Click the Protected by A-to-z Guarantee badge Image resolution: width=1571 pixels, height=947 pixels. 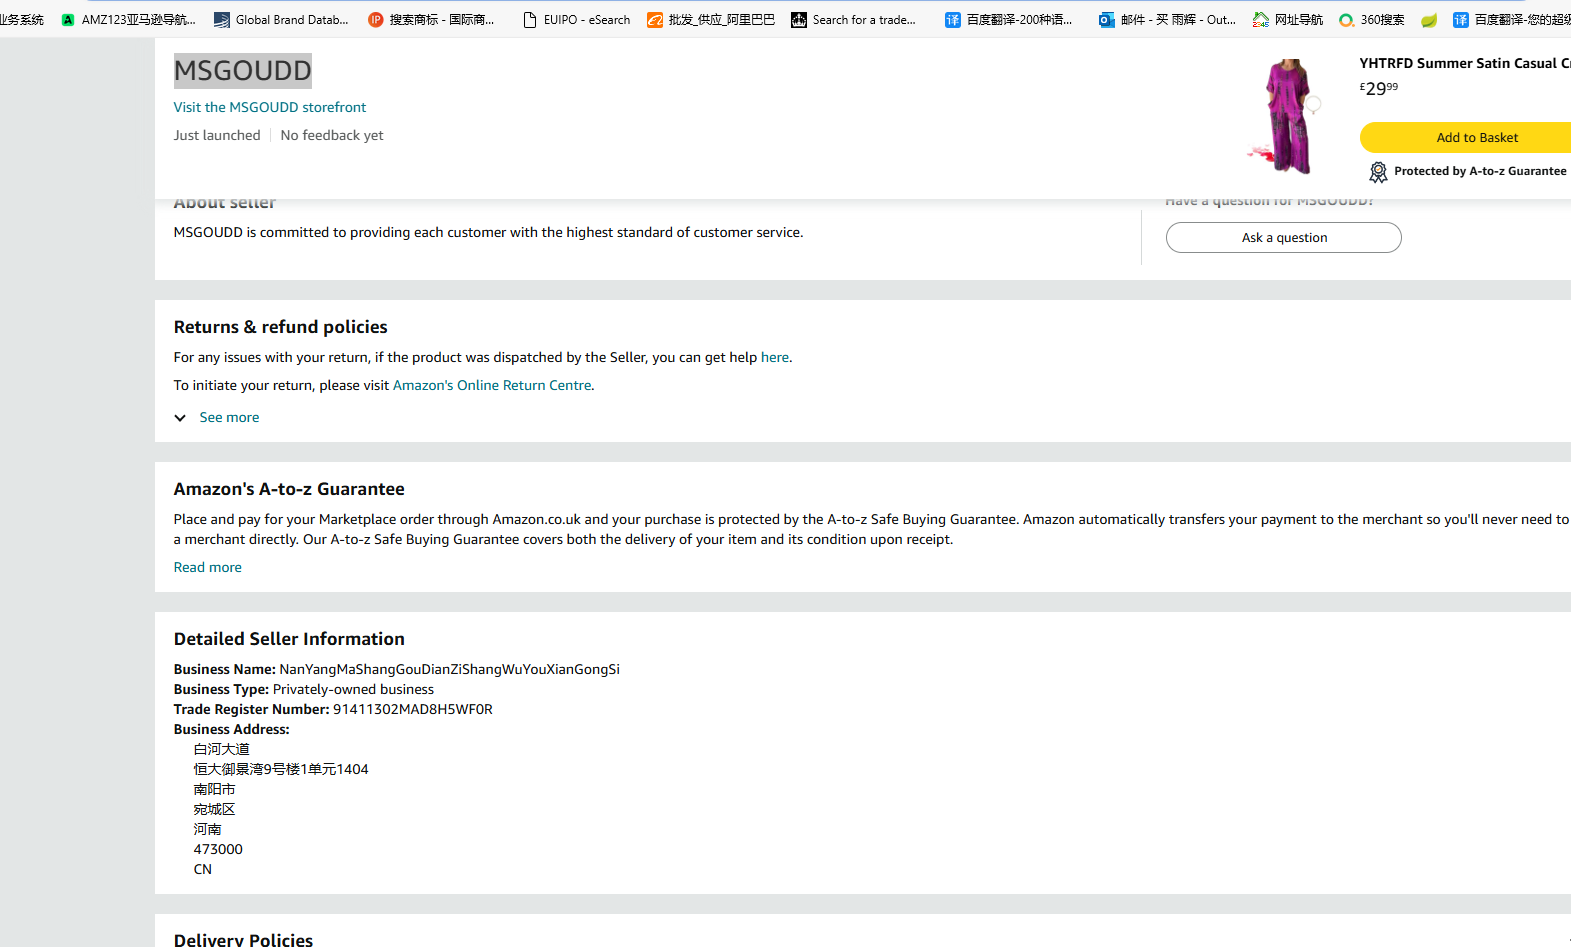1468,172
